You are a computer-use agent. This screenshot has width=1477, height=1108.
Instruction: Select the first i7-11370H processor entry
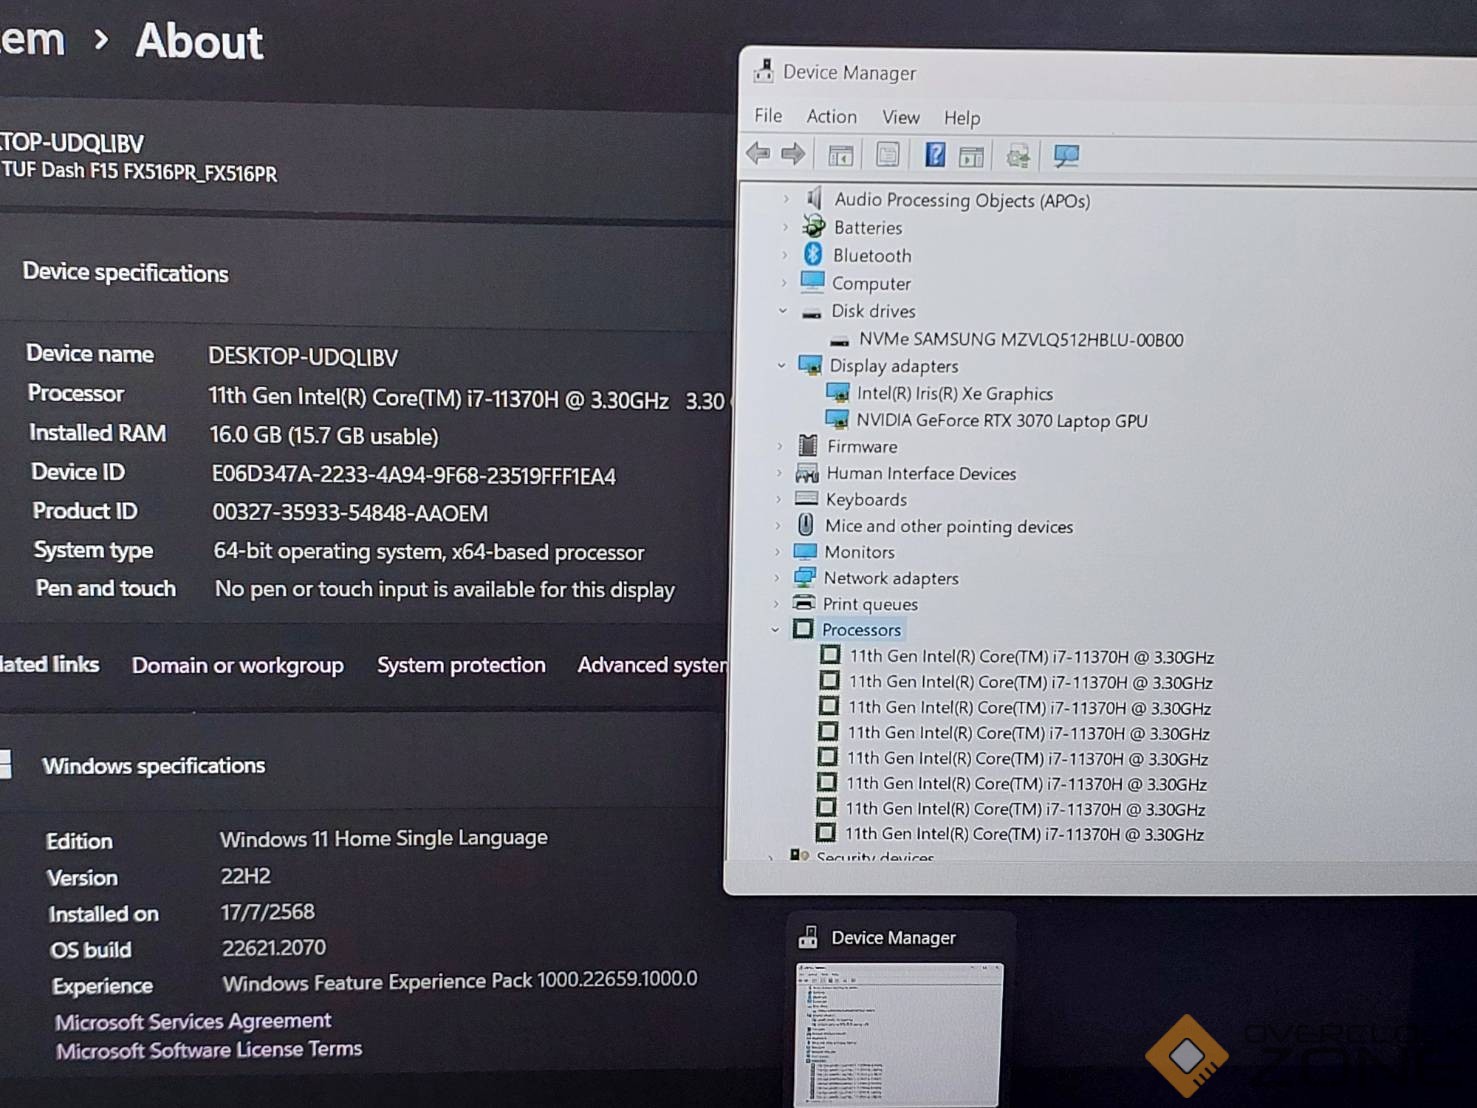[1032, 657]
